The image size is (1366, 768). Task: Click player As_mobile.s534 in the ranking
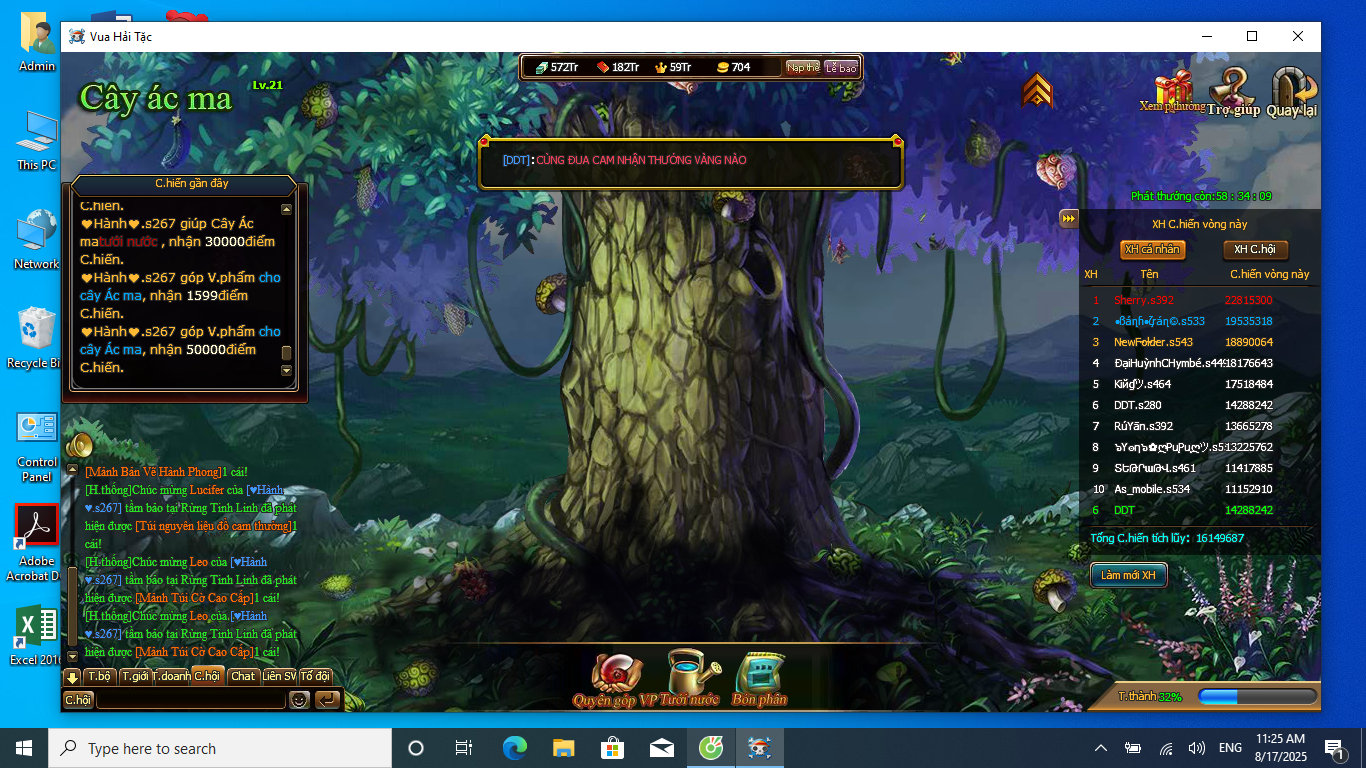[1152, 489]
